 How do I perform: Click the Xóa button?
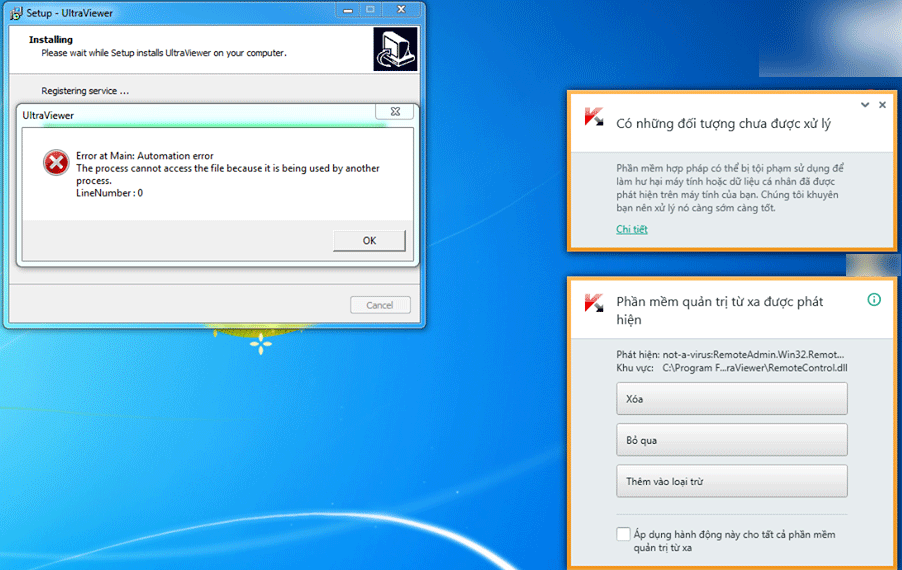point(732,399)
